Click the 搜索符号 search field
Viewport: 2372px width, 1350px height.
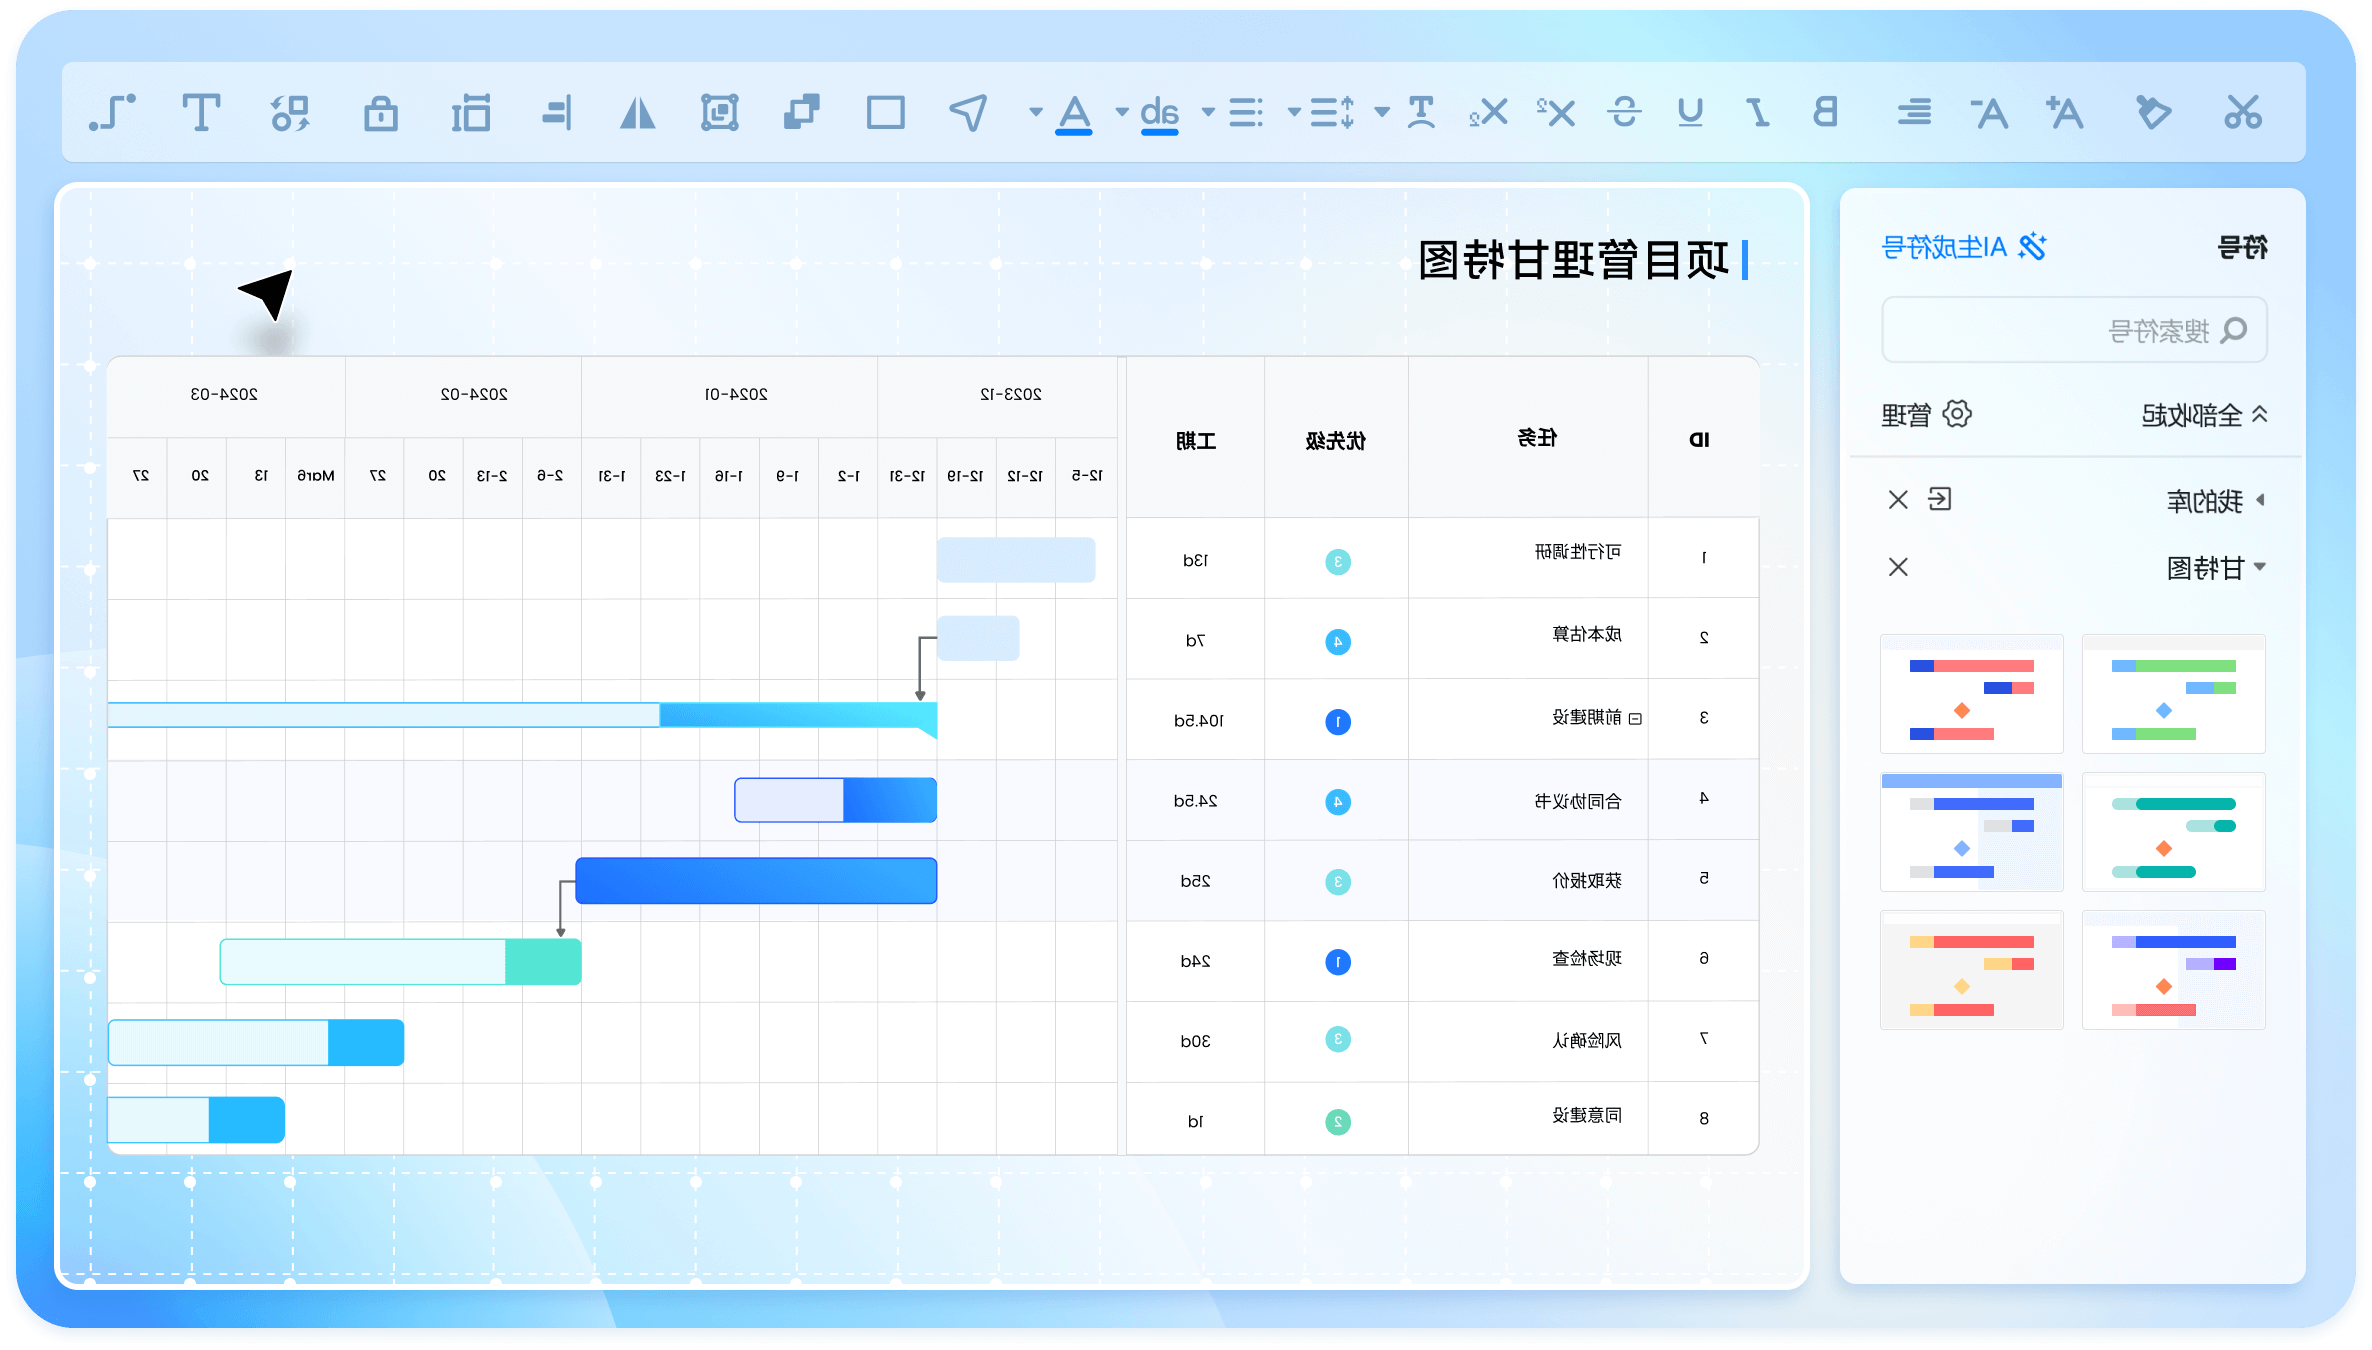click(x=2074, y=330)
